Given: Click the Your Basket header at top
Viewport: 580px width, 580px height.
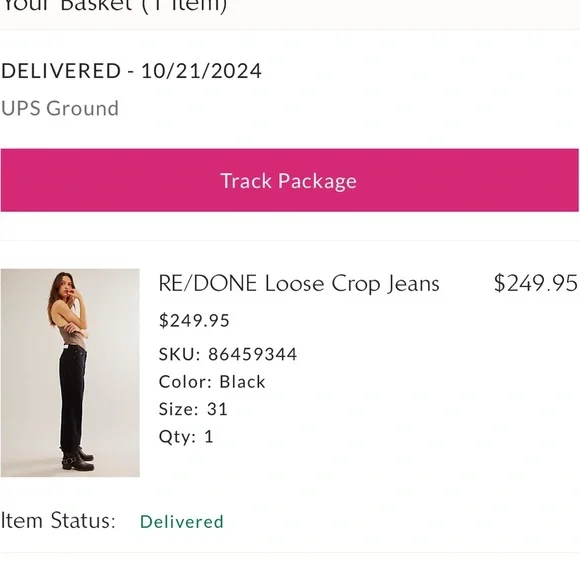Looking at the screenshot, I should click(114, 6).
